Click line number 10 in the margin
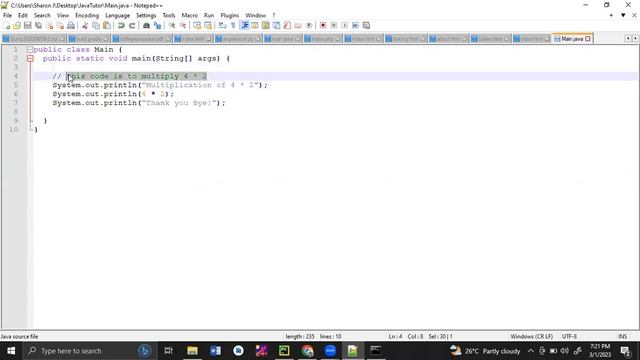This screenshot has width=640, height=360. [13, 129]
